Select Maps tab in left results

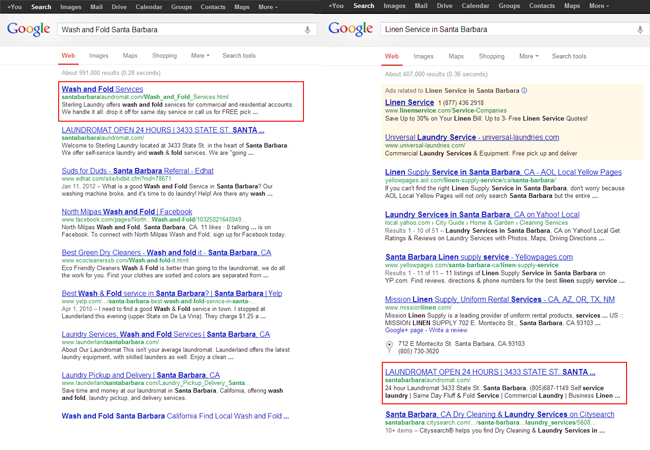pos(130,56)
